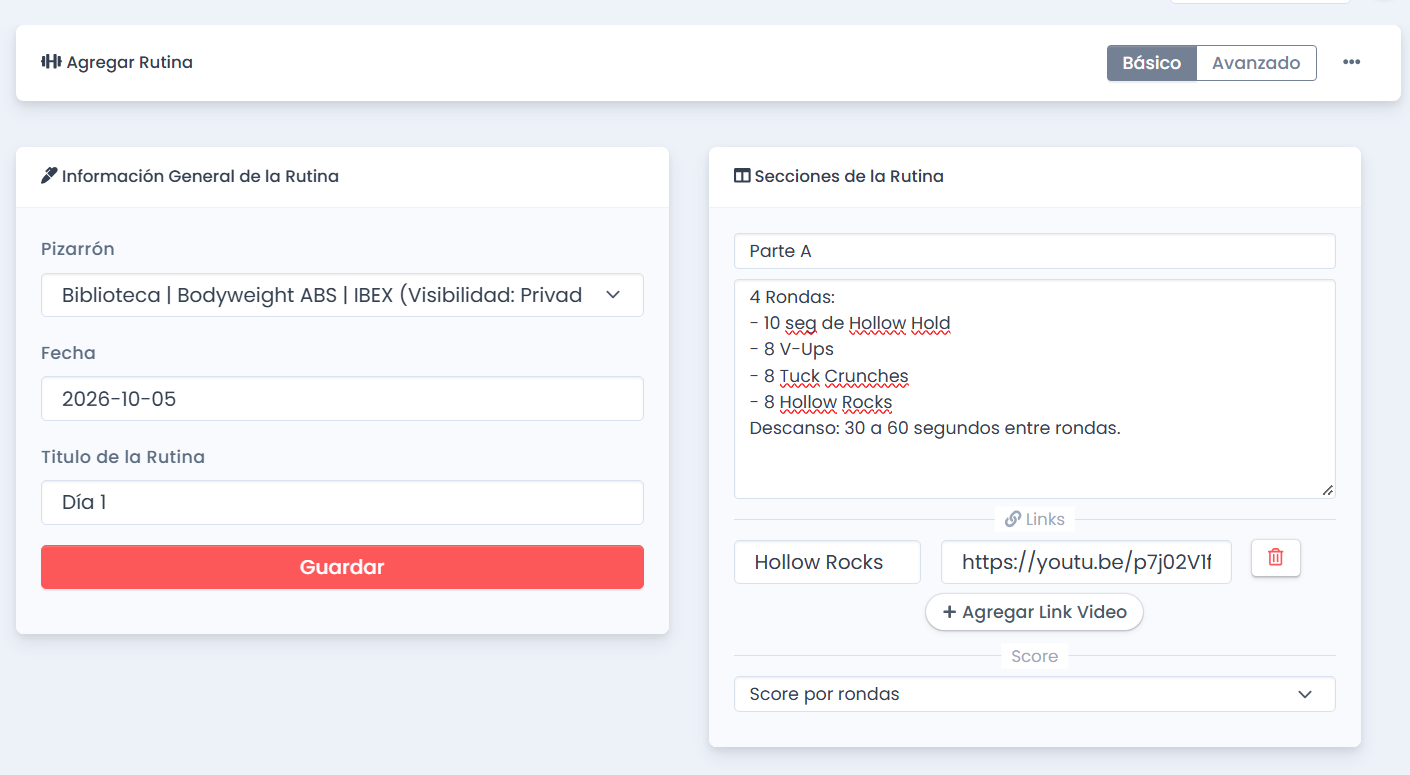Switch to Básico mode
Viewport: 1410px width, 775px height.
point(1151,63)
